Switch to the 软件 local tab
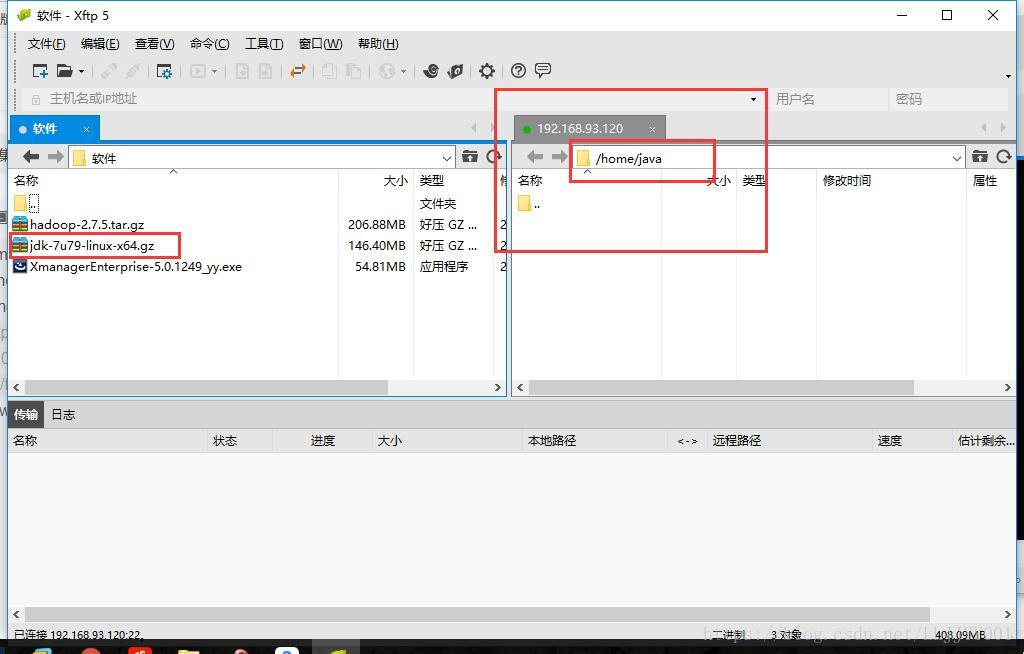The height and width of the screenshot is (654, 1024). click(46, 129)
